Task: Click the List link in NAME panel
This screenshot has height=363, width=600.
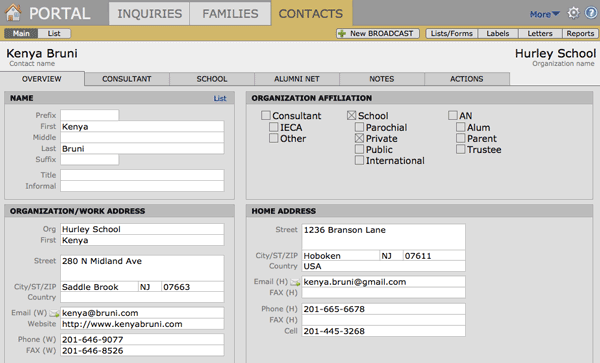Action: tap(220, 98)
